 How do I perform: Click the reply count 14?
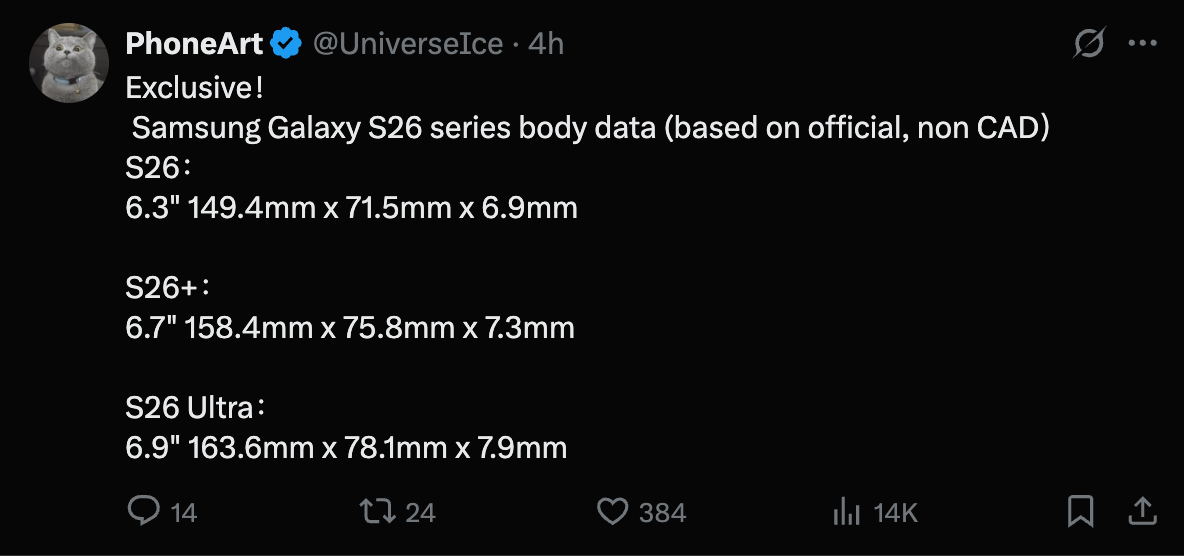(x=184, y=513)
